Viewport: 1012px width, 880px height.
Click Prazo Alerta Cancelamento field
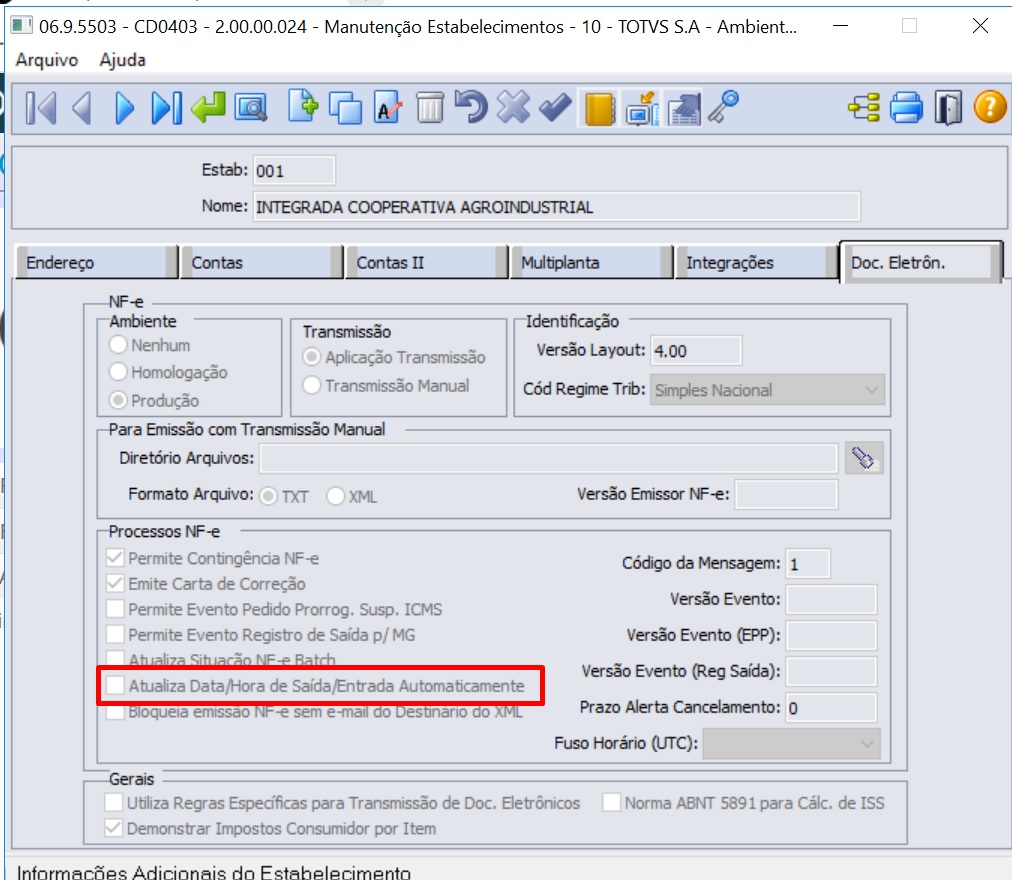[831, 708]
